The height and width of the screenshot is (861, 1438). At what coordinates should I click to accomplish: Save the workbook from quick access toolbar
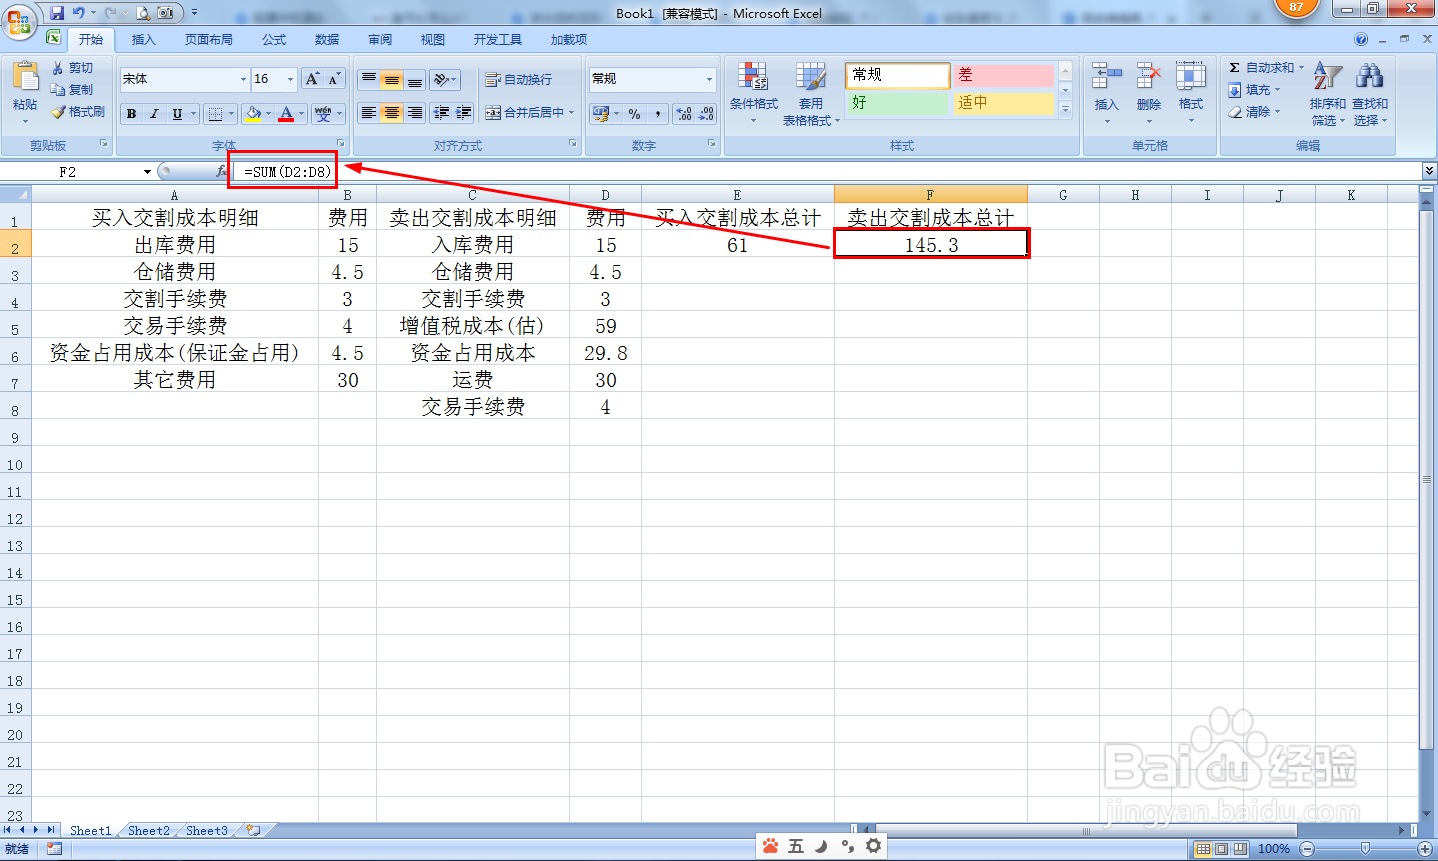point(57,13)
